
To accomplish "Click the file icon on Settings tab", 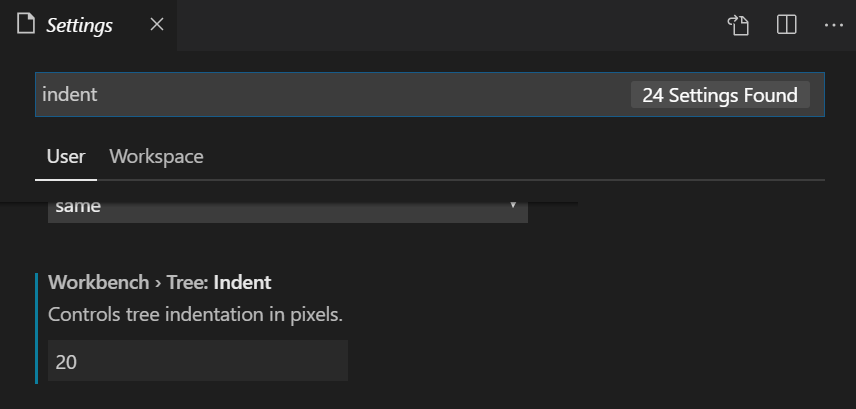I will (x=26, y=25).
